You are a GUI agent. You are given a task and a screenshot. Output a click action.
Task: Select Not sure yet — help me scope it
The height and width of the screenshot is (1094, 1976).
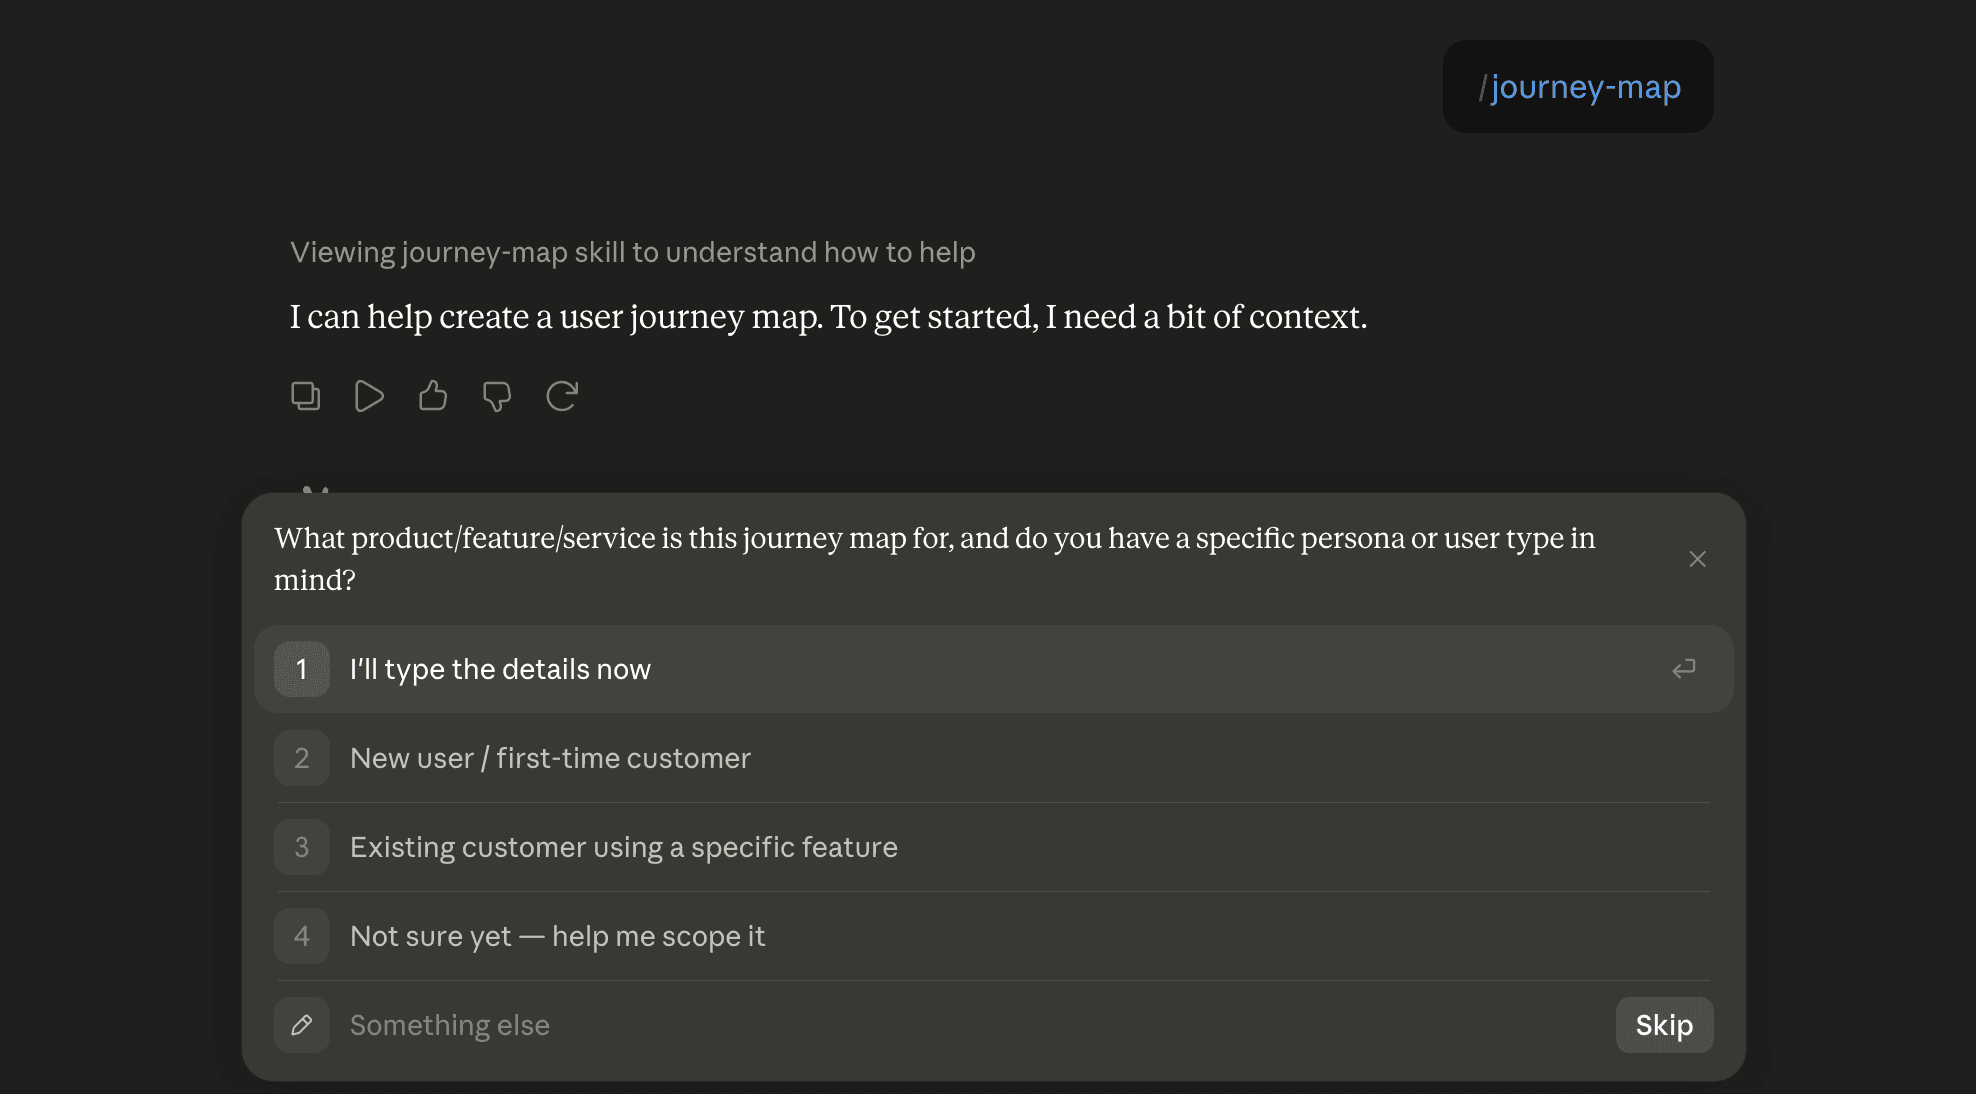(994, 936)
